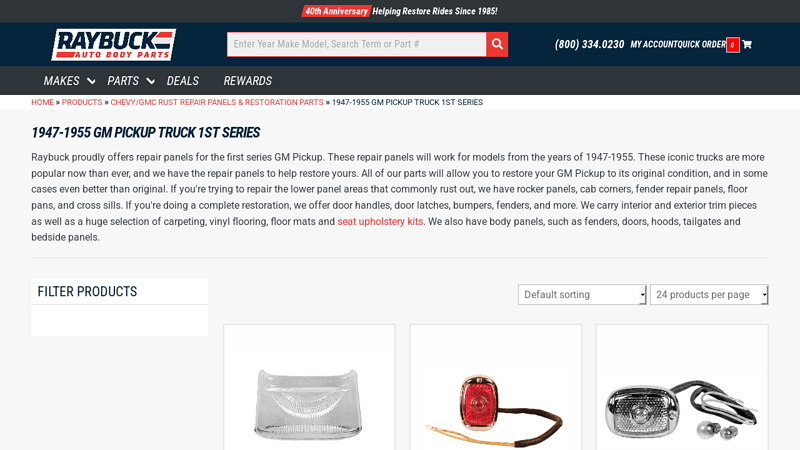800x450 pixels.
Task: Expand the PARTS menu chevron
Action: click(x=151, y=81)
